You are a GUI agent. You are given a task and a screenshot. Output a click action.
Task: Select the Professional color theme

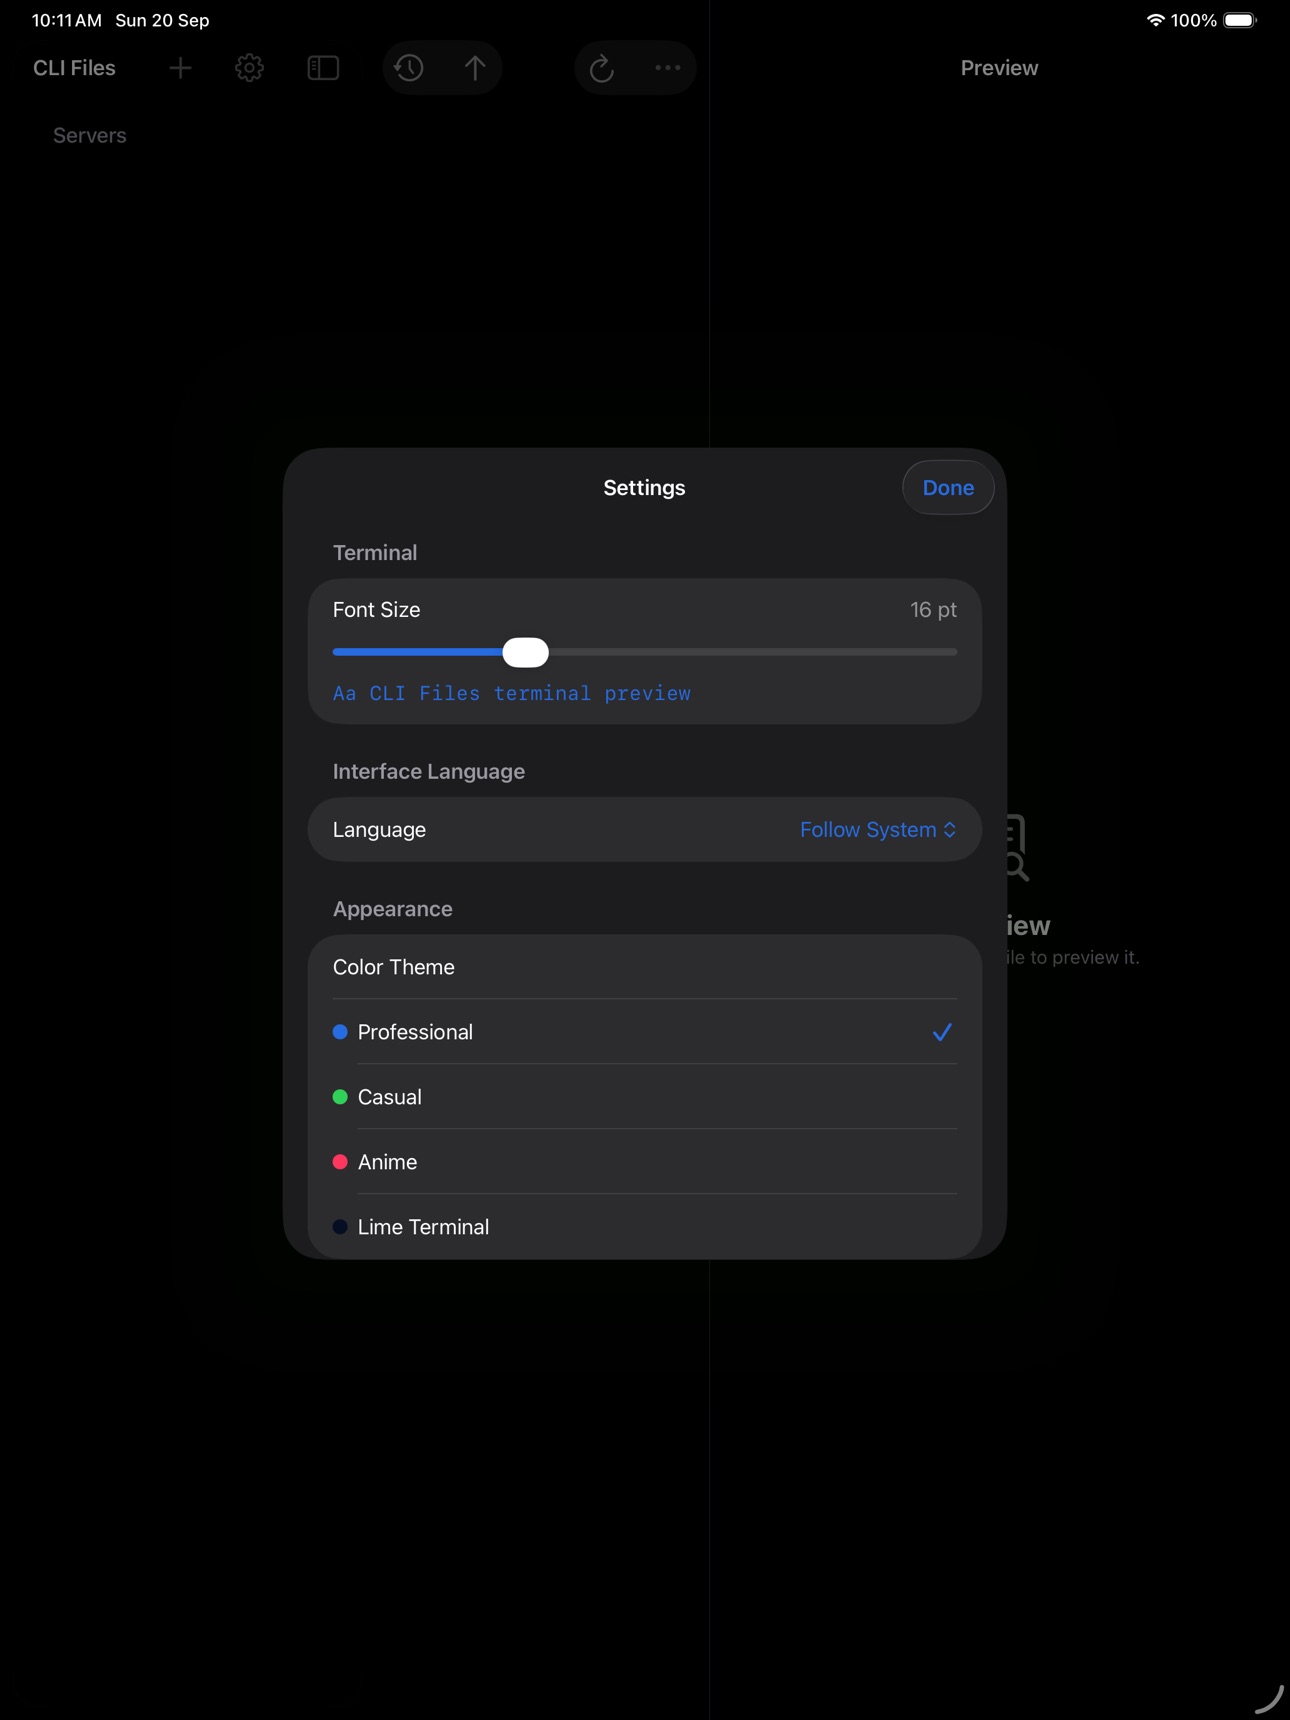coord(645,1032)
